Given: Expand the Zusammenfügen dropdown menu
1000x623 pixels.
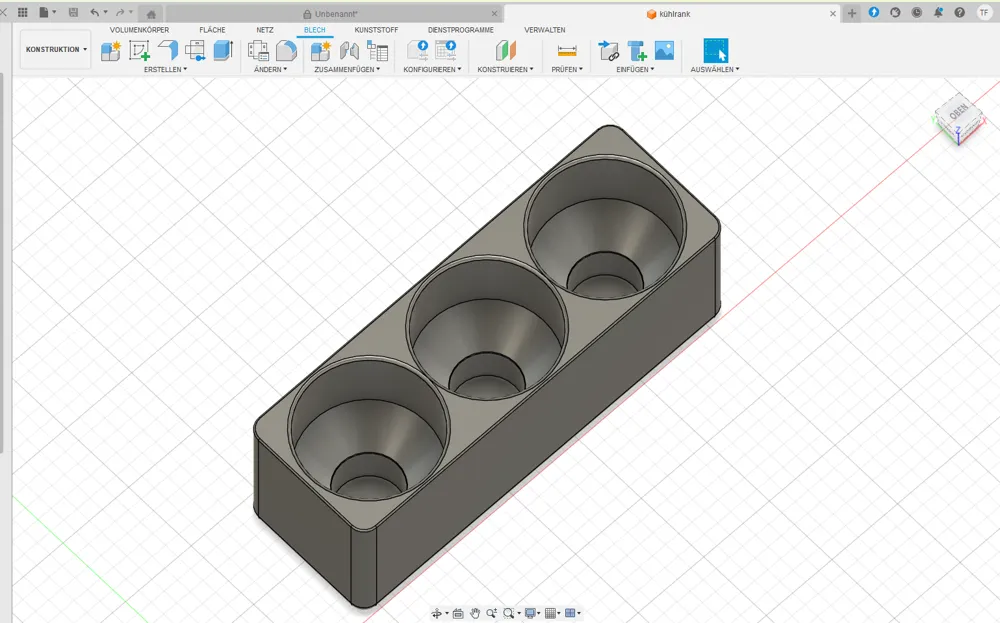Looking at the screenshot, I should (x=347, y=70).
